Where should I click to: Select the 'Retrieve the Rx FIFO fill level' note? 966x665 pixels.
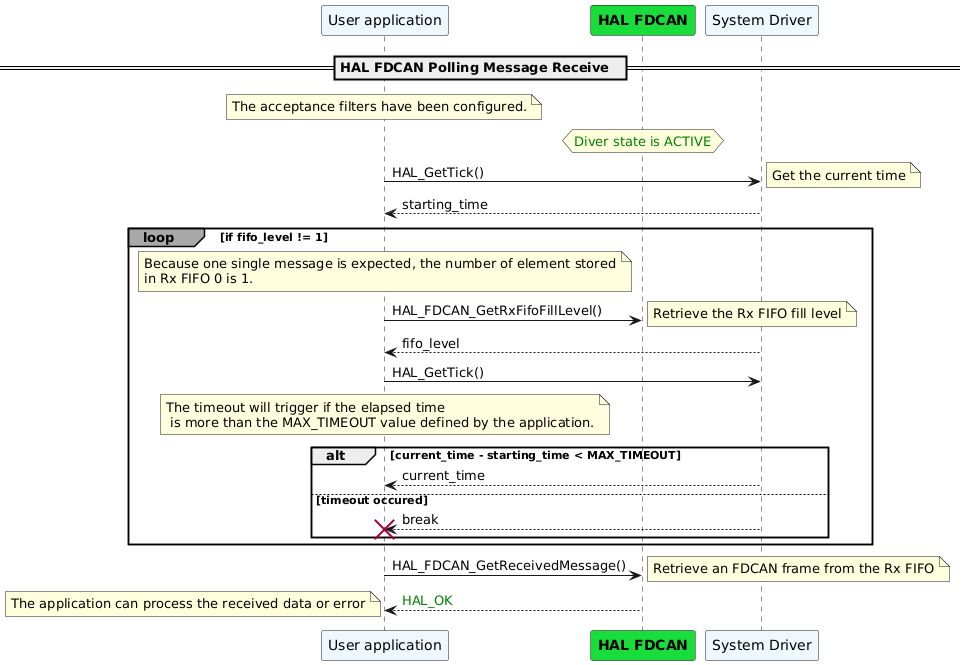coord(752,313)
